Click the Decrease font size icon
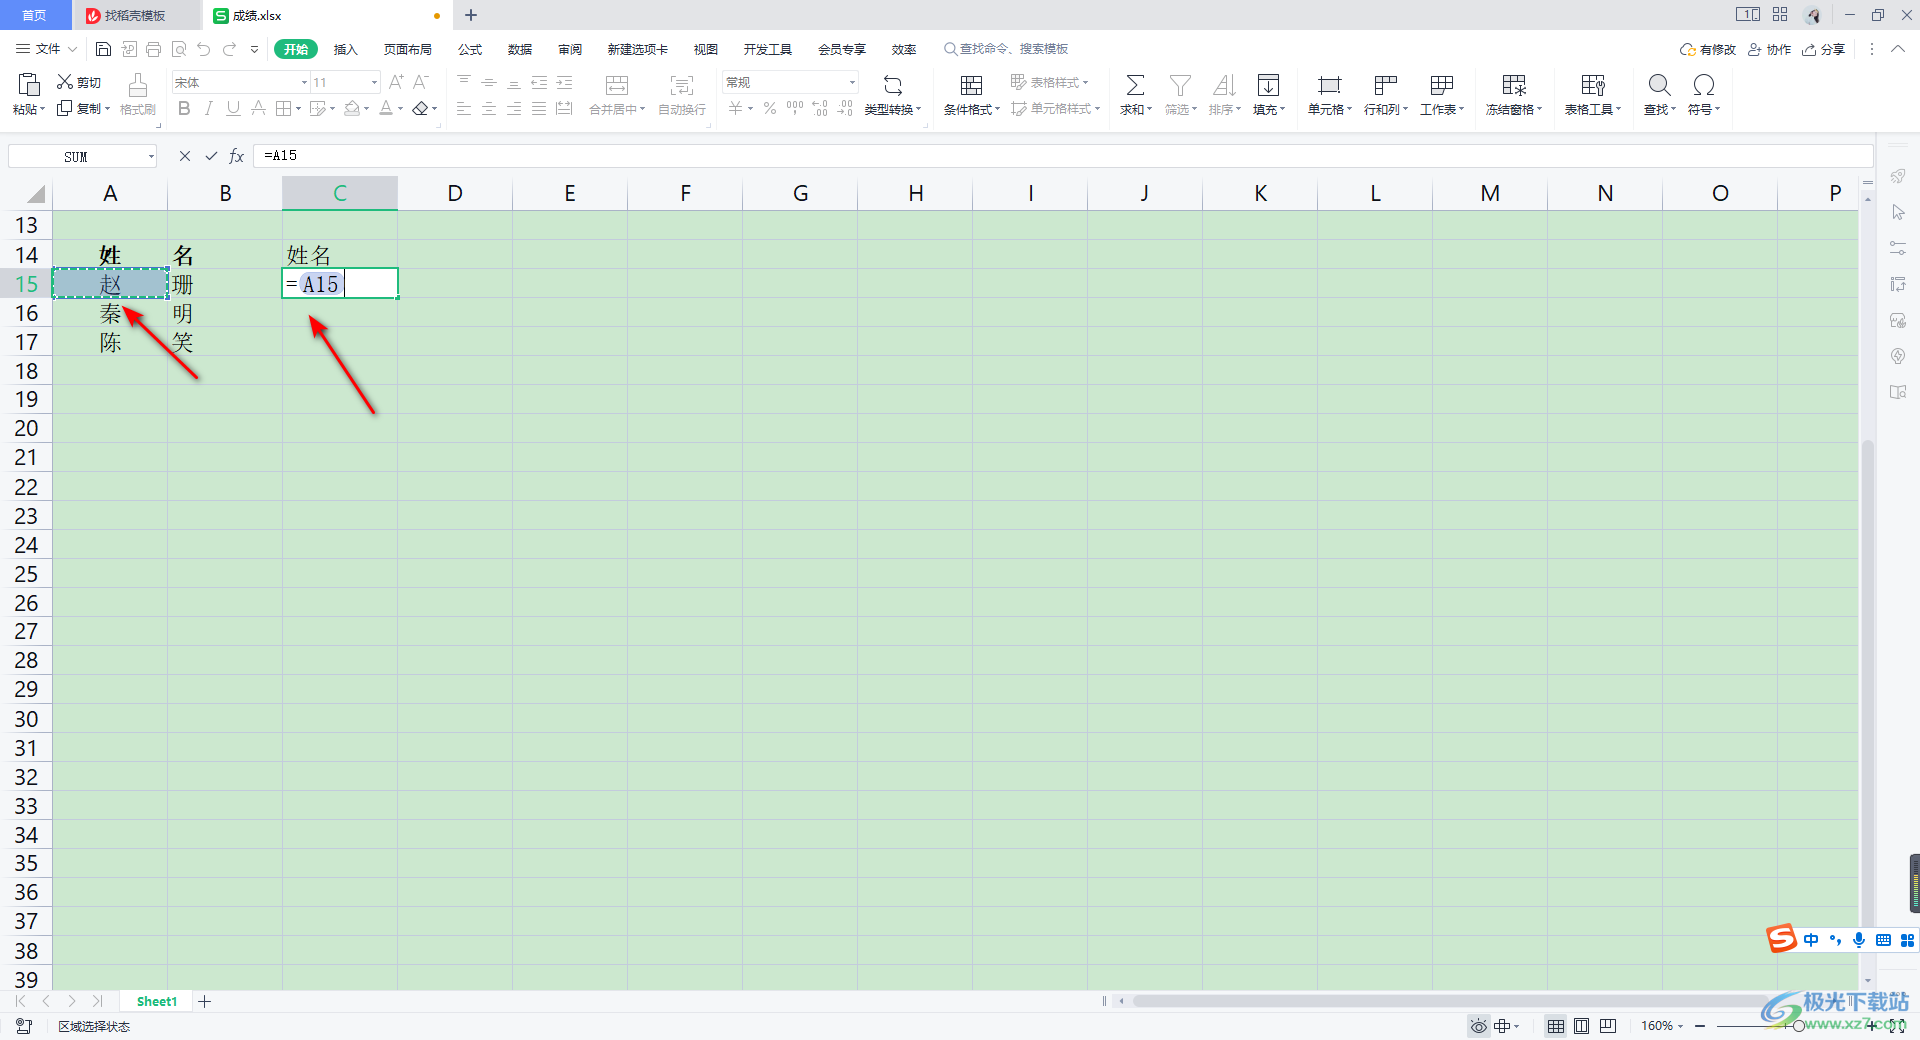Viewport: 1920px width, 1040px height. coord(421,82)
